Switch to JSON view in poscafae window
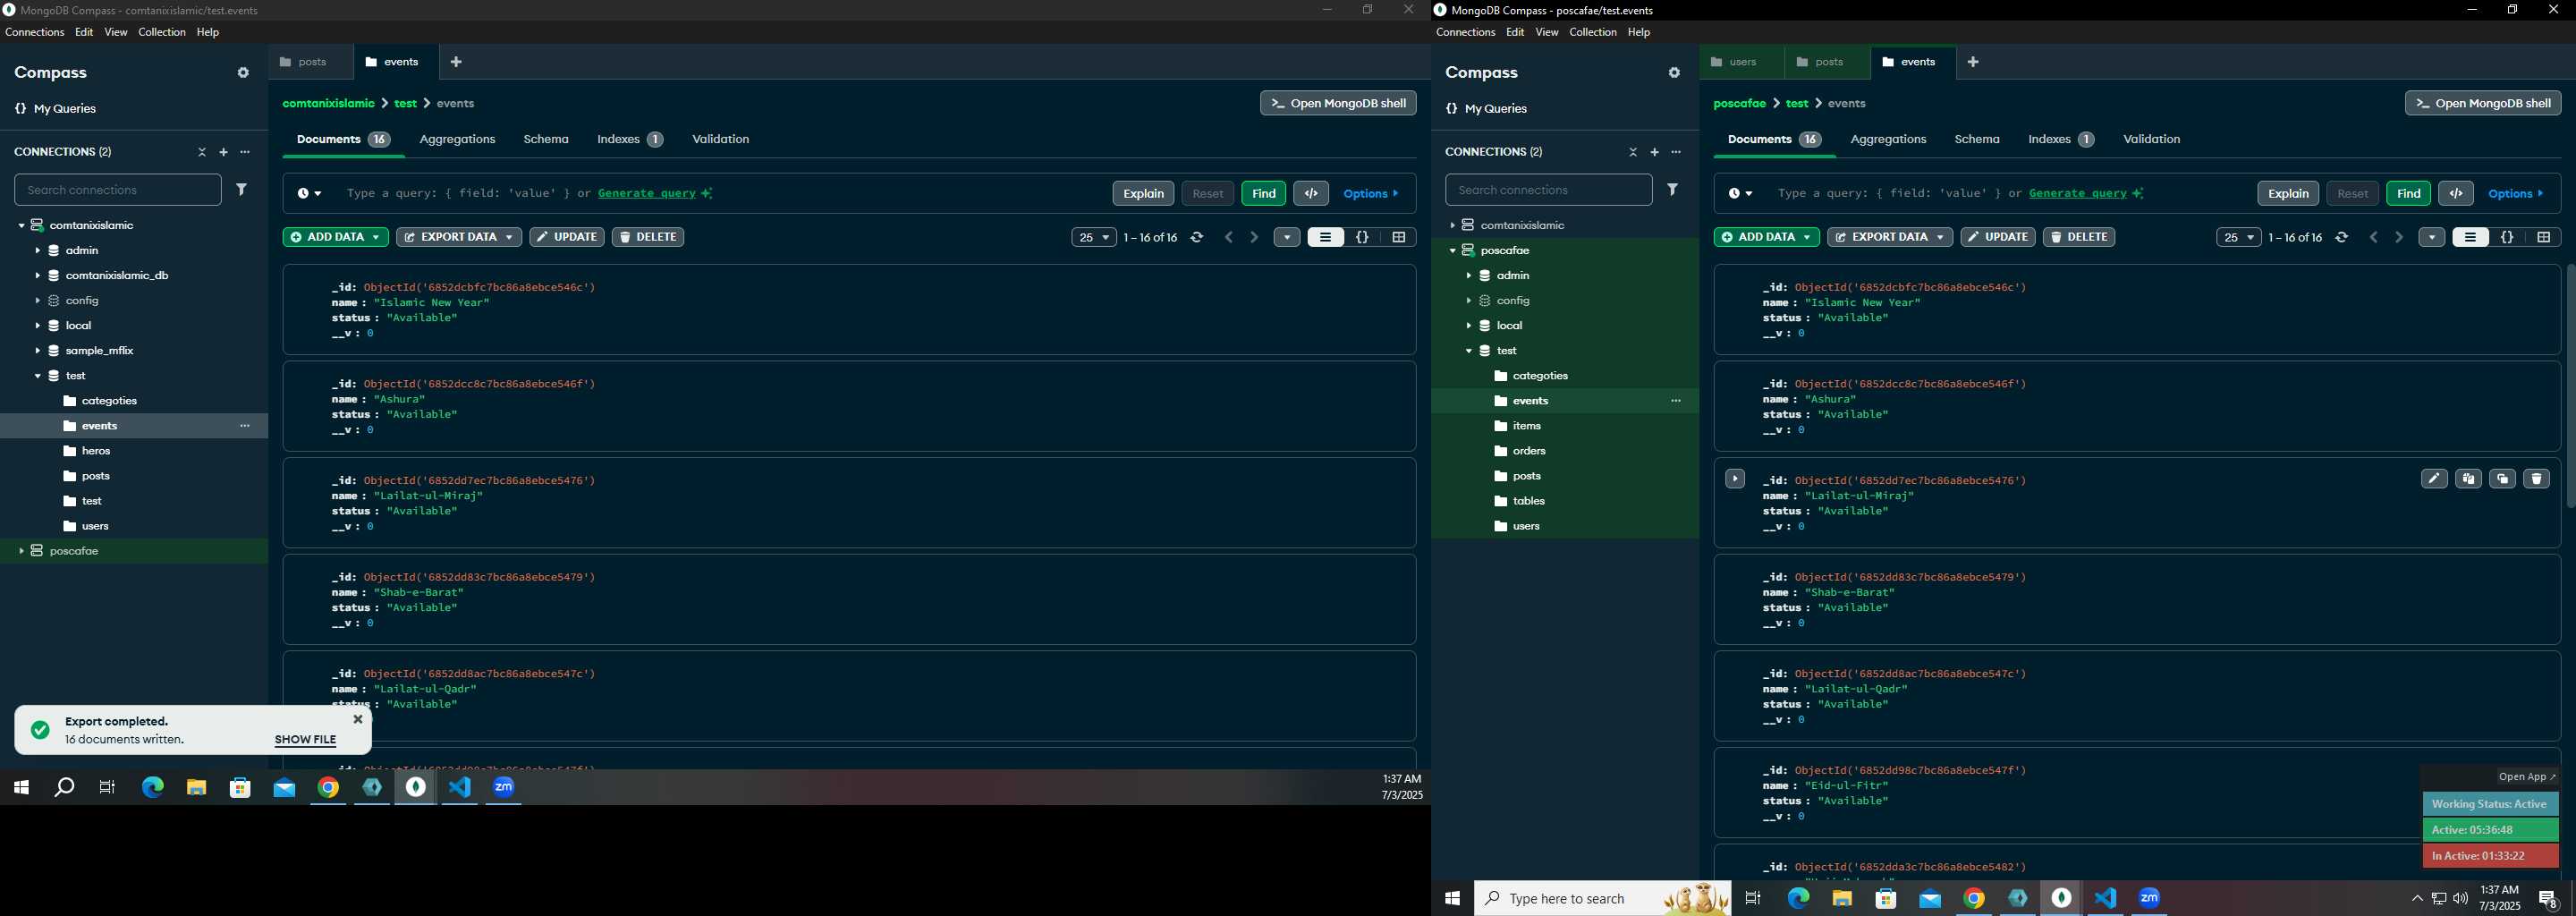This screenshot has height=916, width=2576. (x=2507, y=237)
